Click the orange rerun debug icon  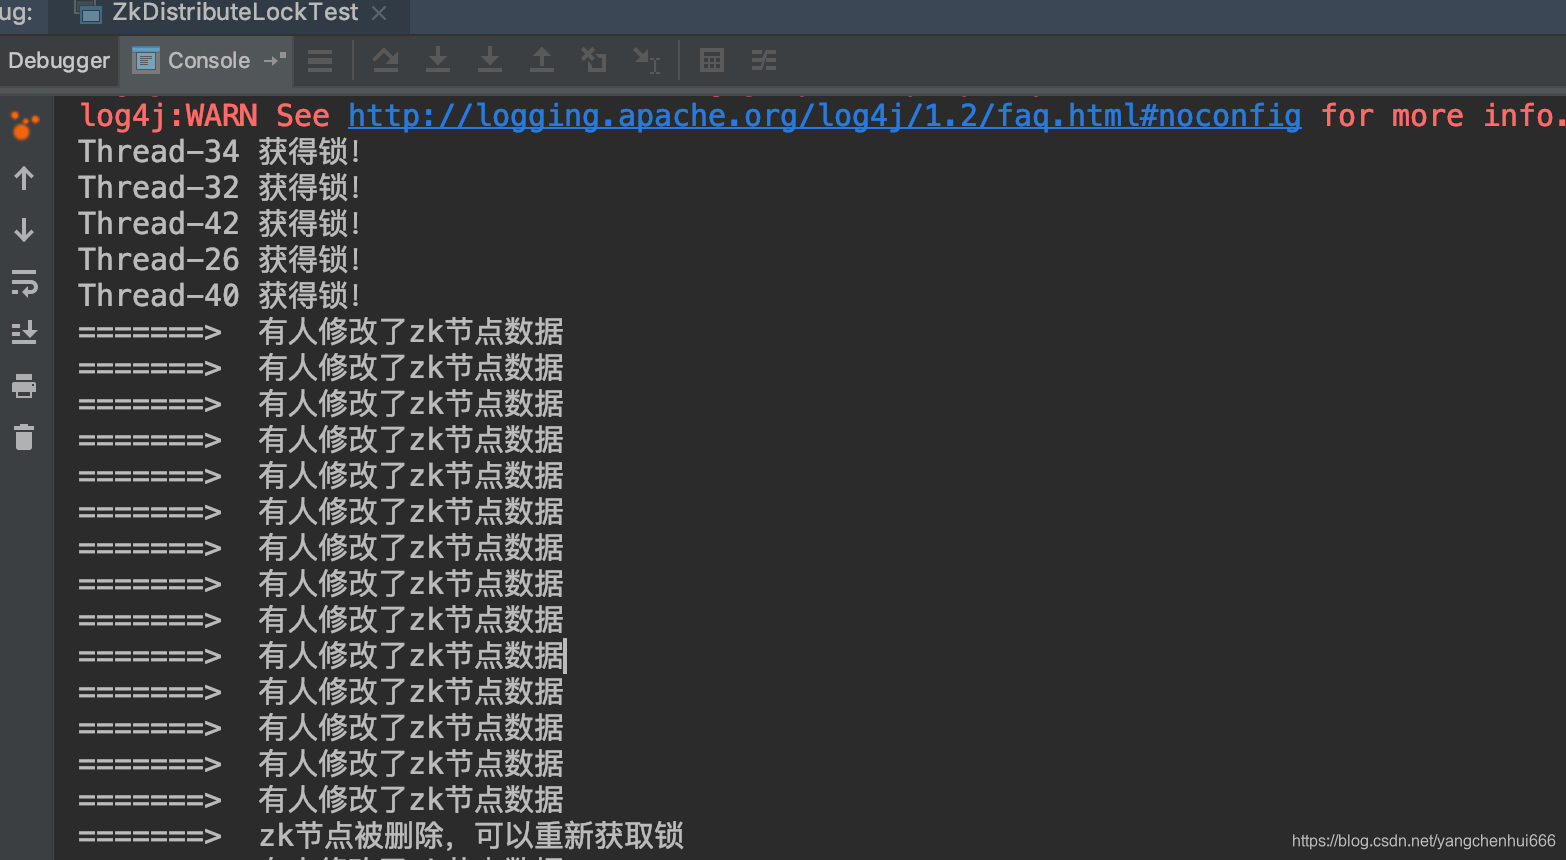click(x=24, y=126)
